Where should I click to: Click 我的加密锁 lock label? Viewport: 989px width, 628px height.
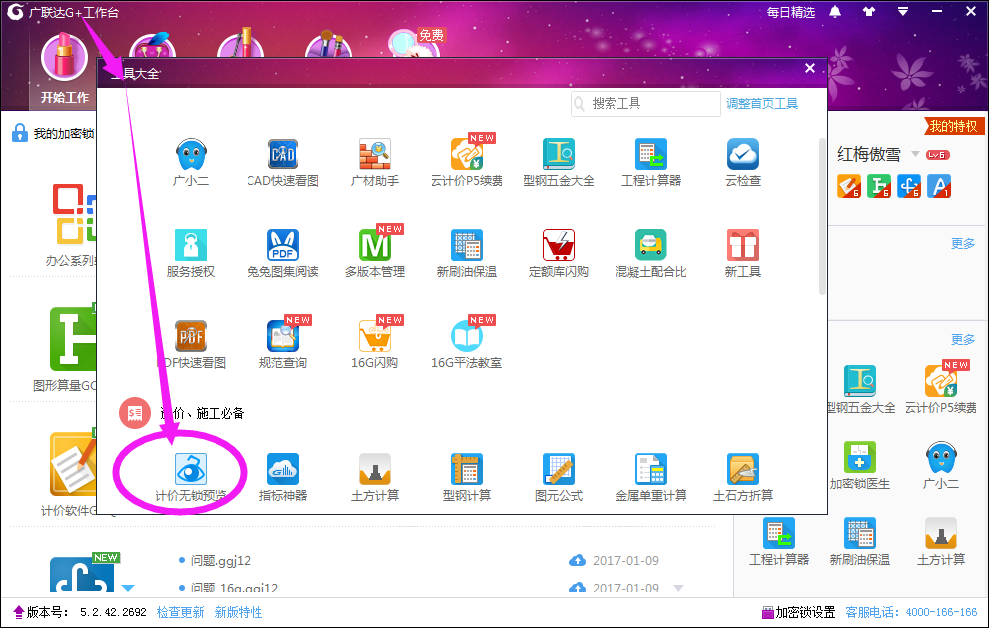pyautogui.click(x=54, y=133)
